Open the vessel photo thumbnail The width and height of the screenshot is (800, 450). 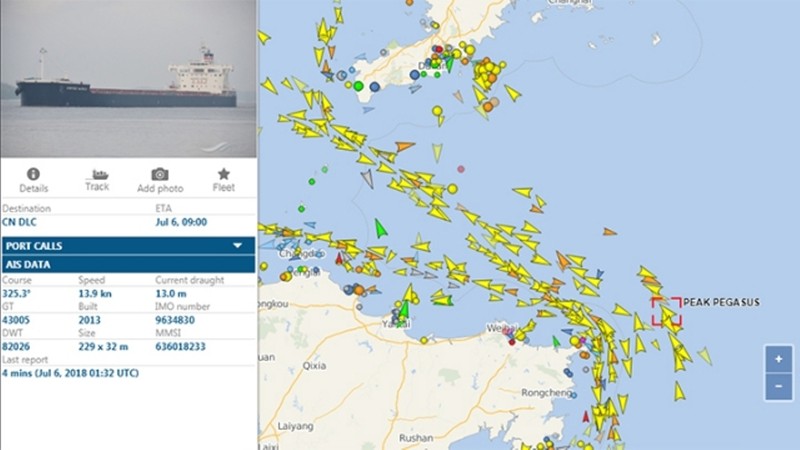(x=129, y=79)
